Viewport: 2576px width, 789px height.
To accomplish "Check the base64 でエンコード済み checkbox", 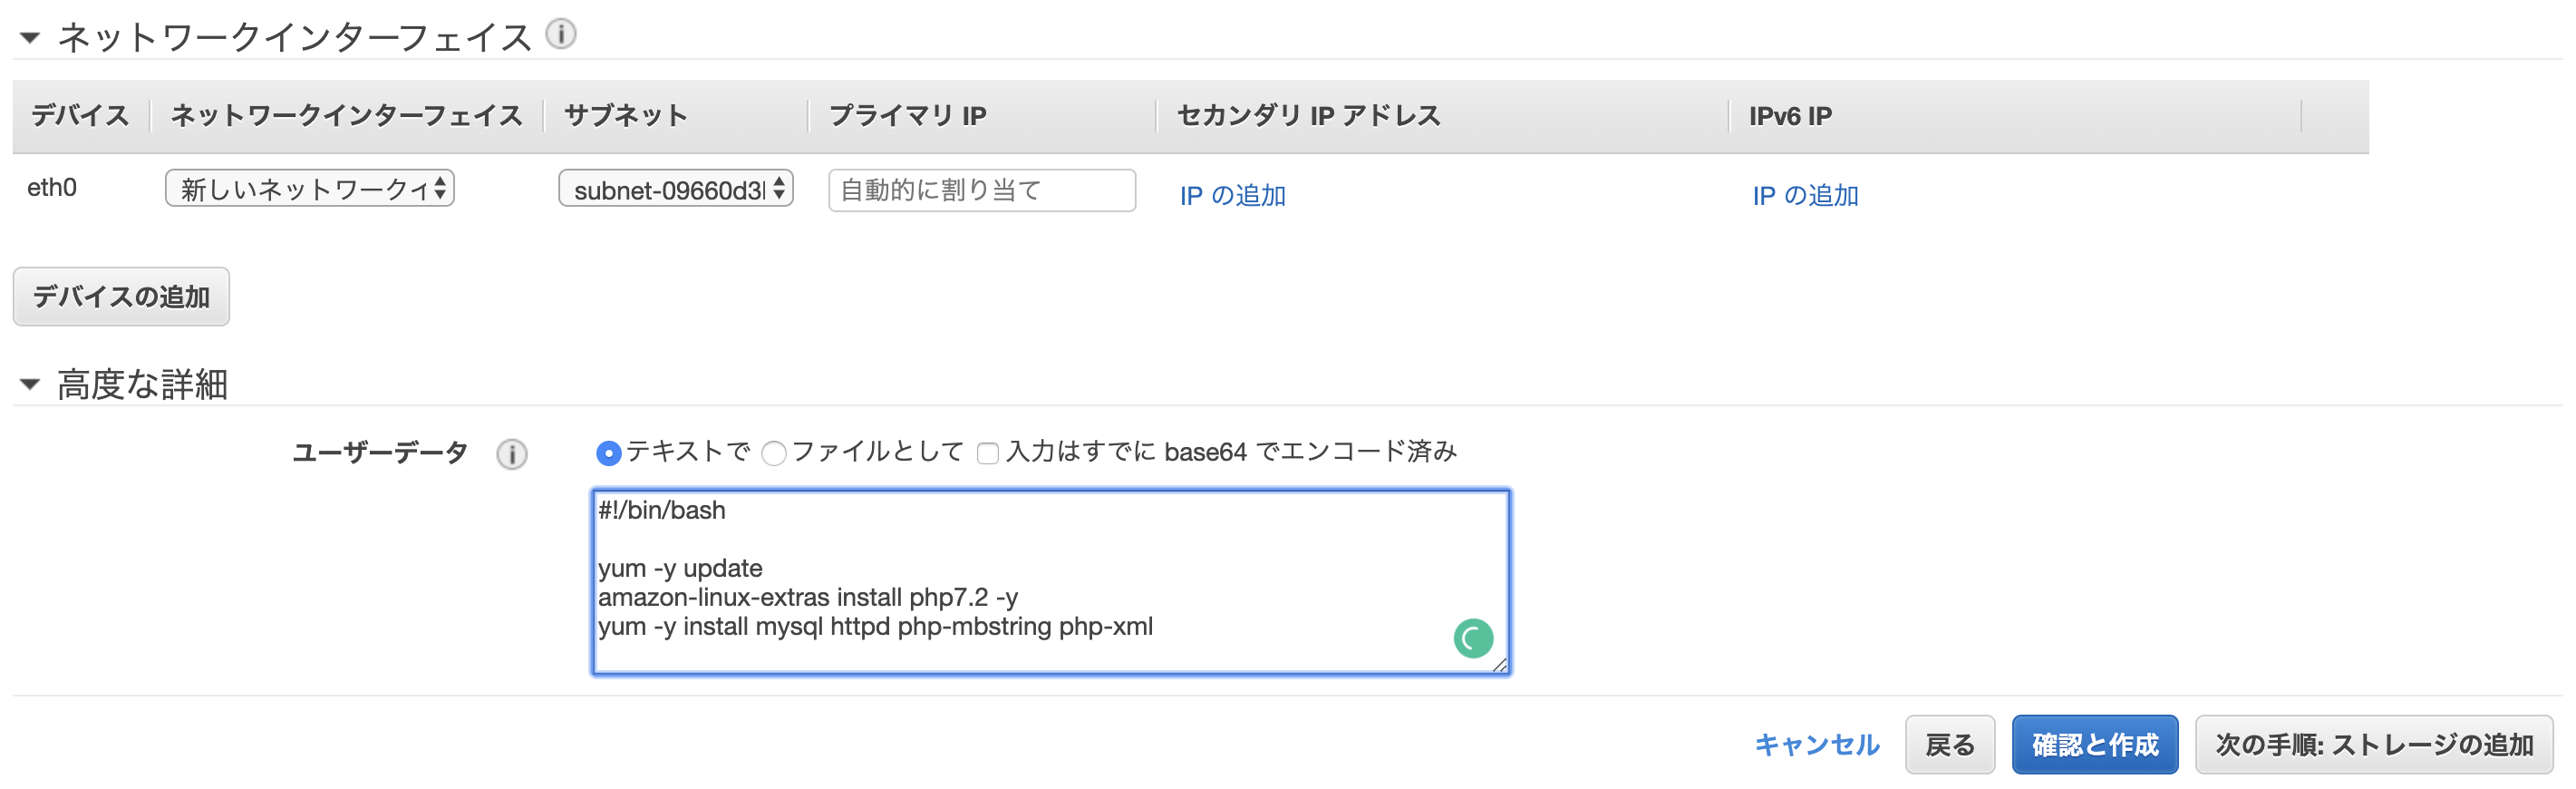I will [x=988, y=454].
